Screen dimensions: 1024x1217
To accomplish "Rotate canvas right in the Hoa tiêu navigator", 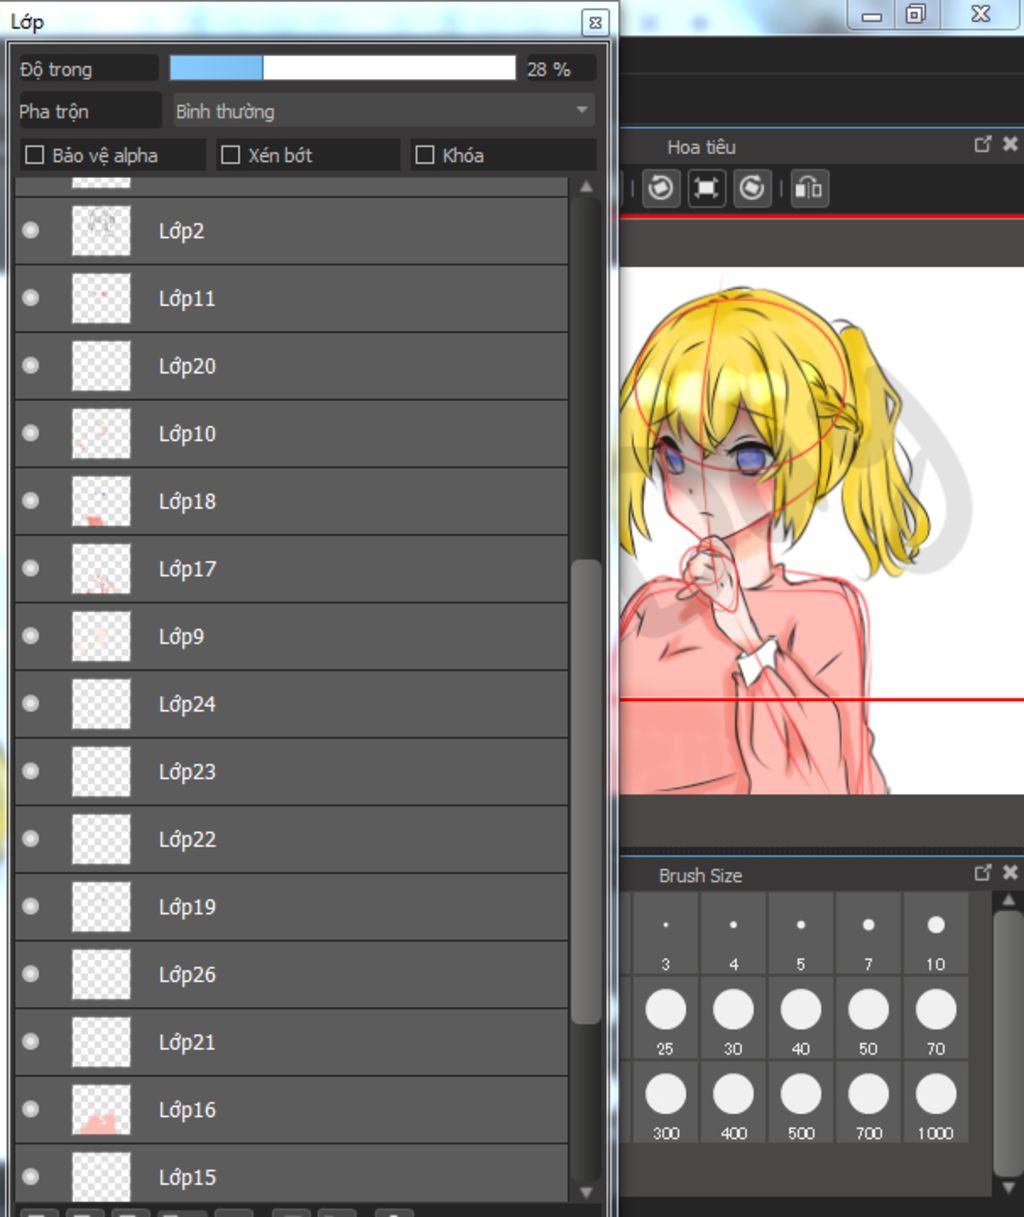I will 752,188.
